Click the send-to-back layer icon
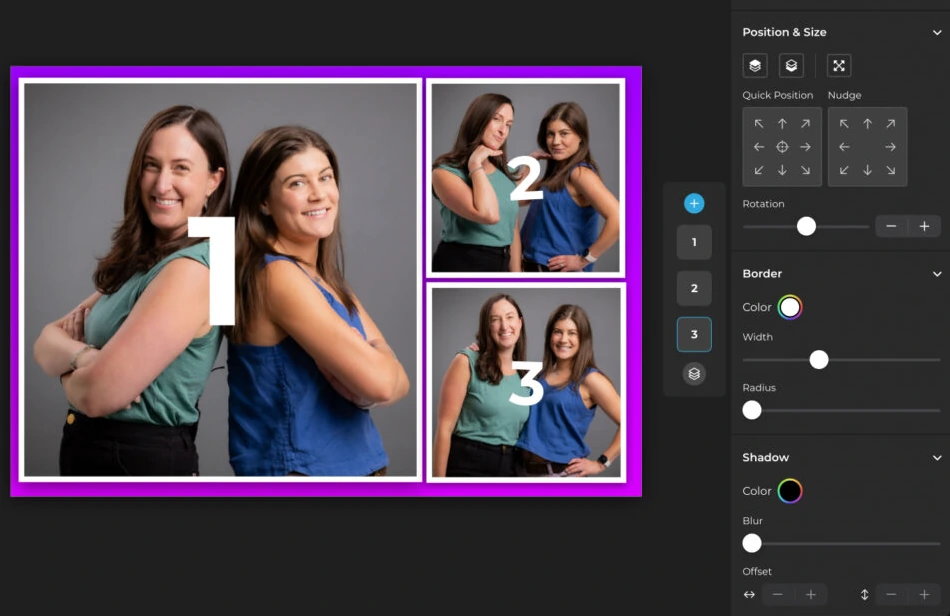950x616 pixels. (x=791, y=65)
